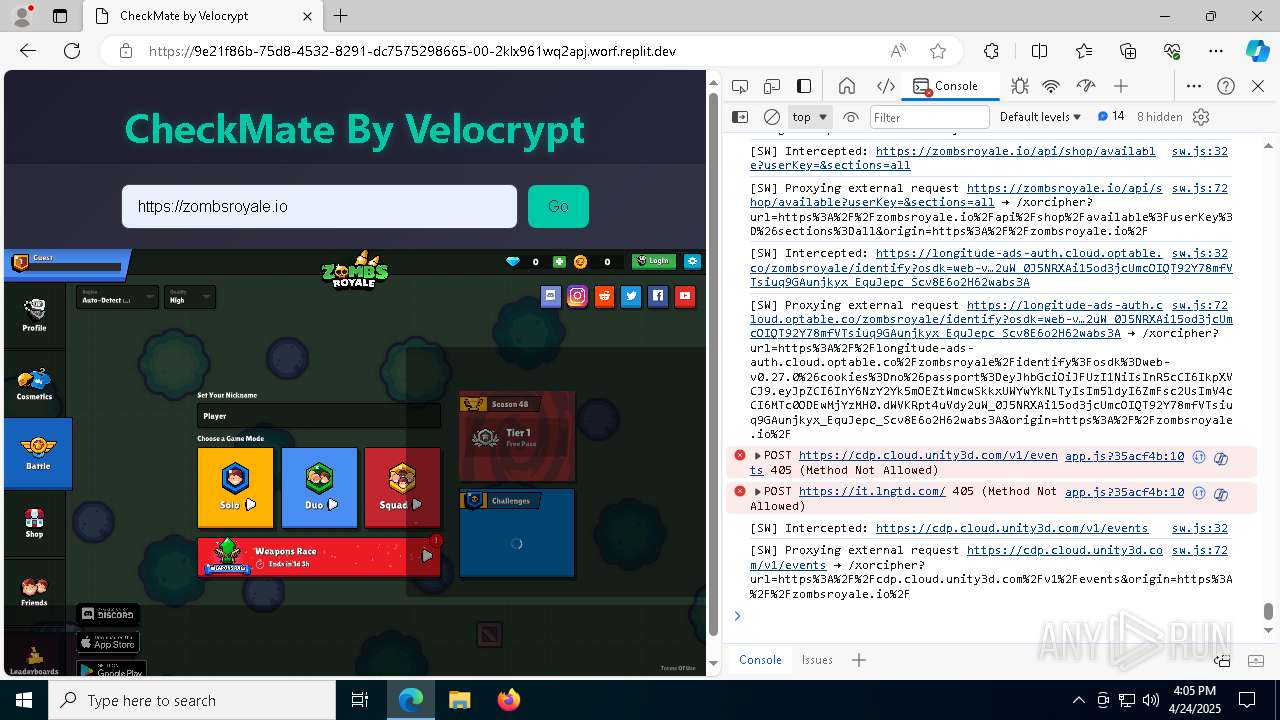Create a live expression eye icon

point(851,117)
